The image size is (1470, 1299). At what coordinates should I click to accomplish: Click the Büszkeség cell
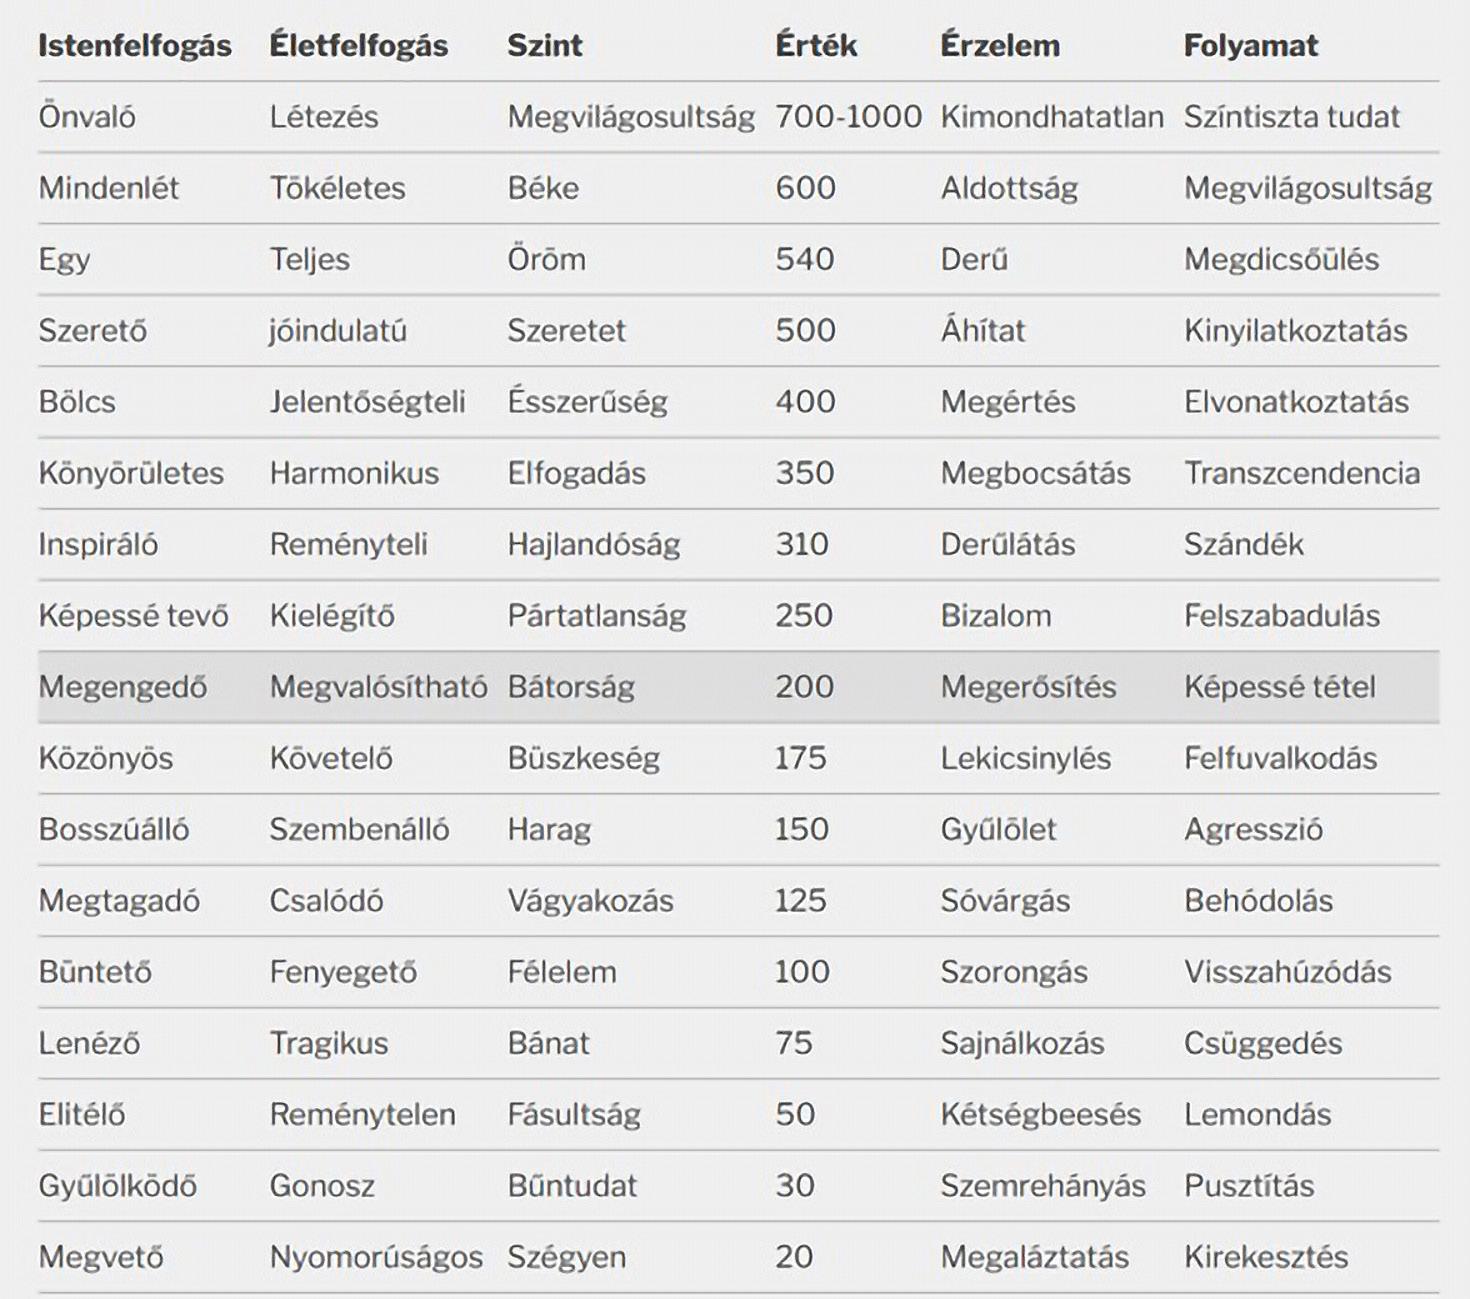pos(583,758)
